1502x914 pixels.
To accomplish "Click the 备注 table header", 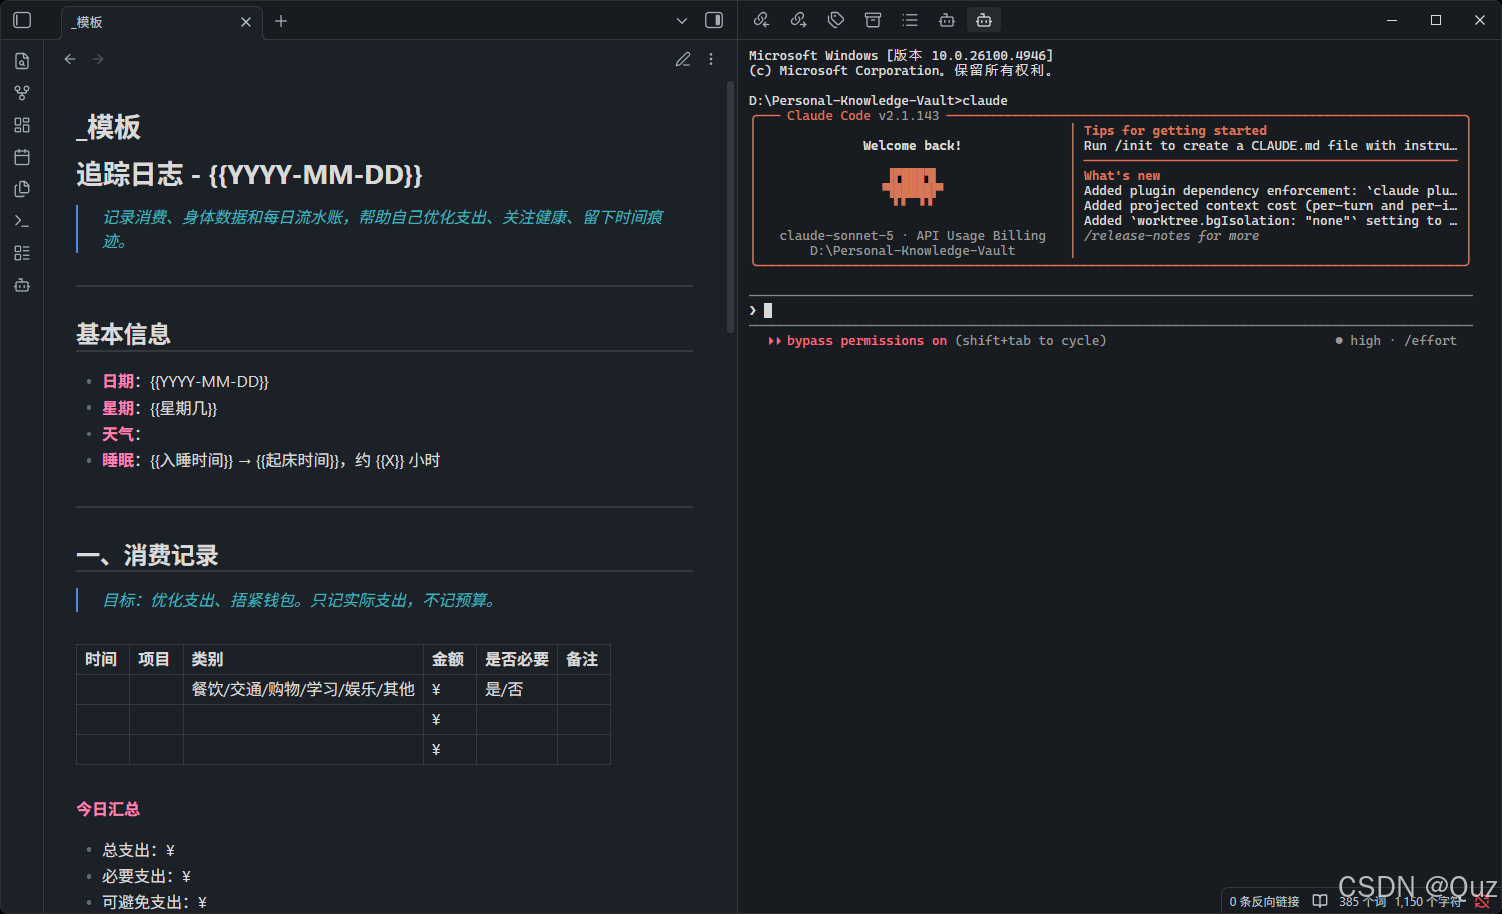I will click(x=582, y=659).
